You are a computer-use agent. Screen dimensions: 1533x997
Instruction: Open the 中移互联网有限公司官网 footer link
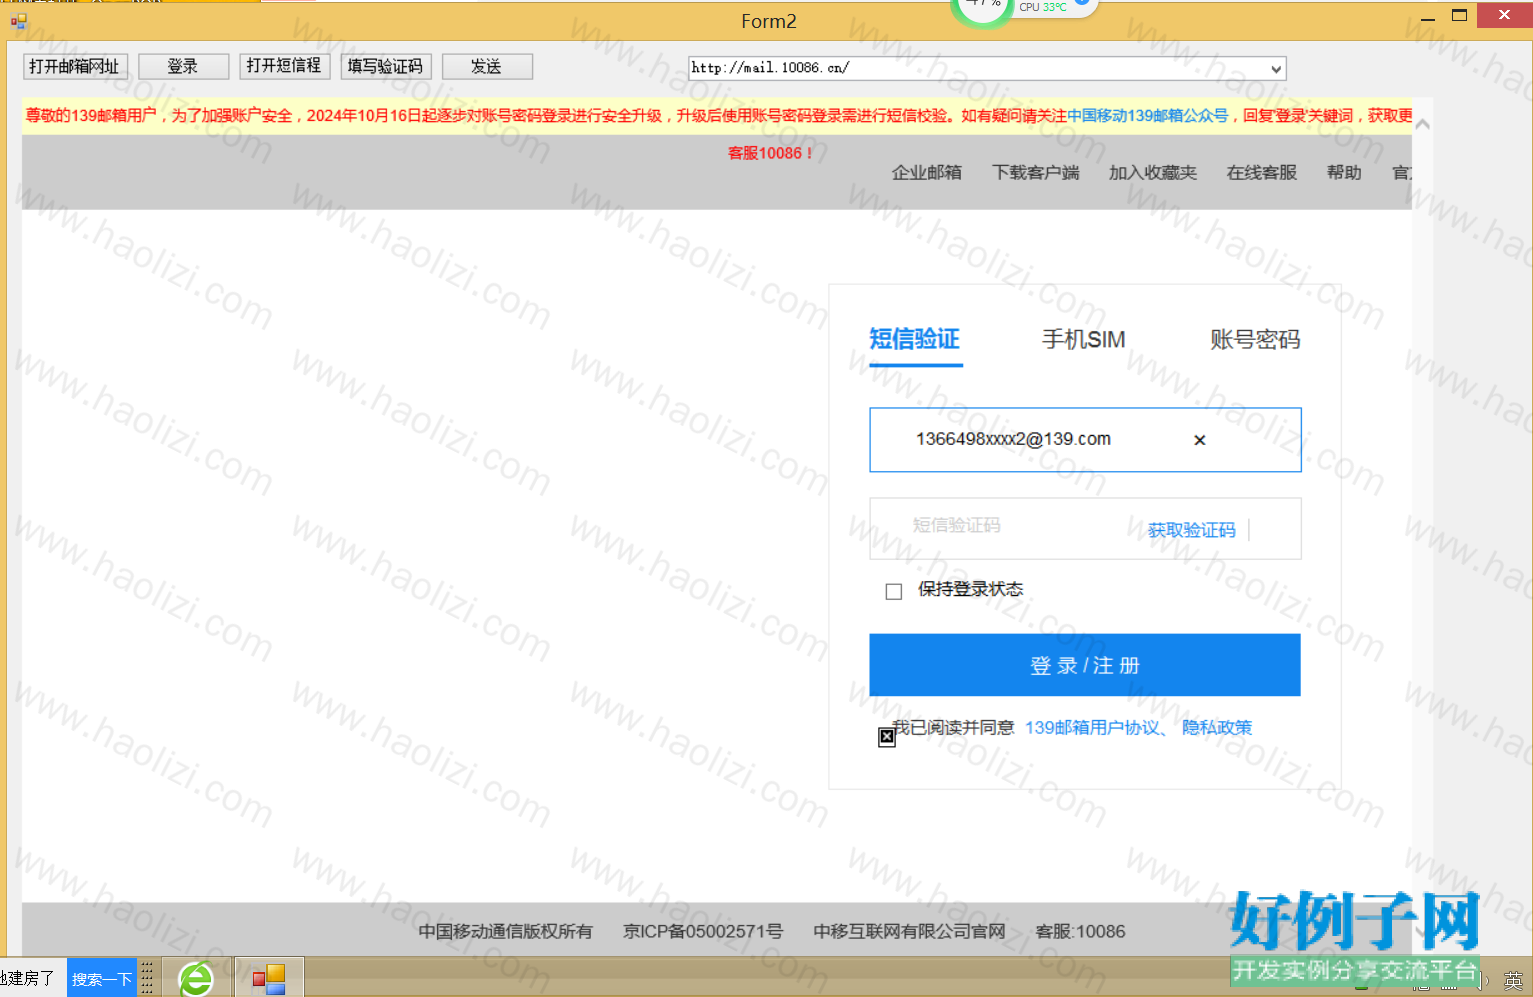click(x=909, y=931)
